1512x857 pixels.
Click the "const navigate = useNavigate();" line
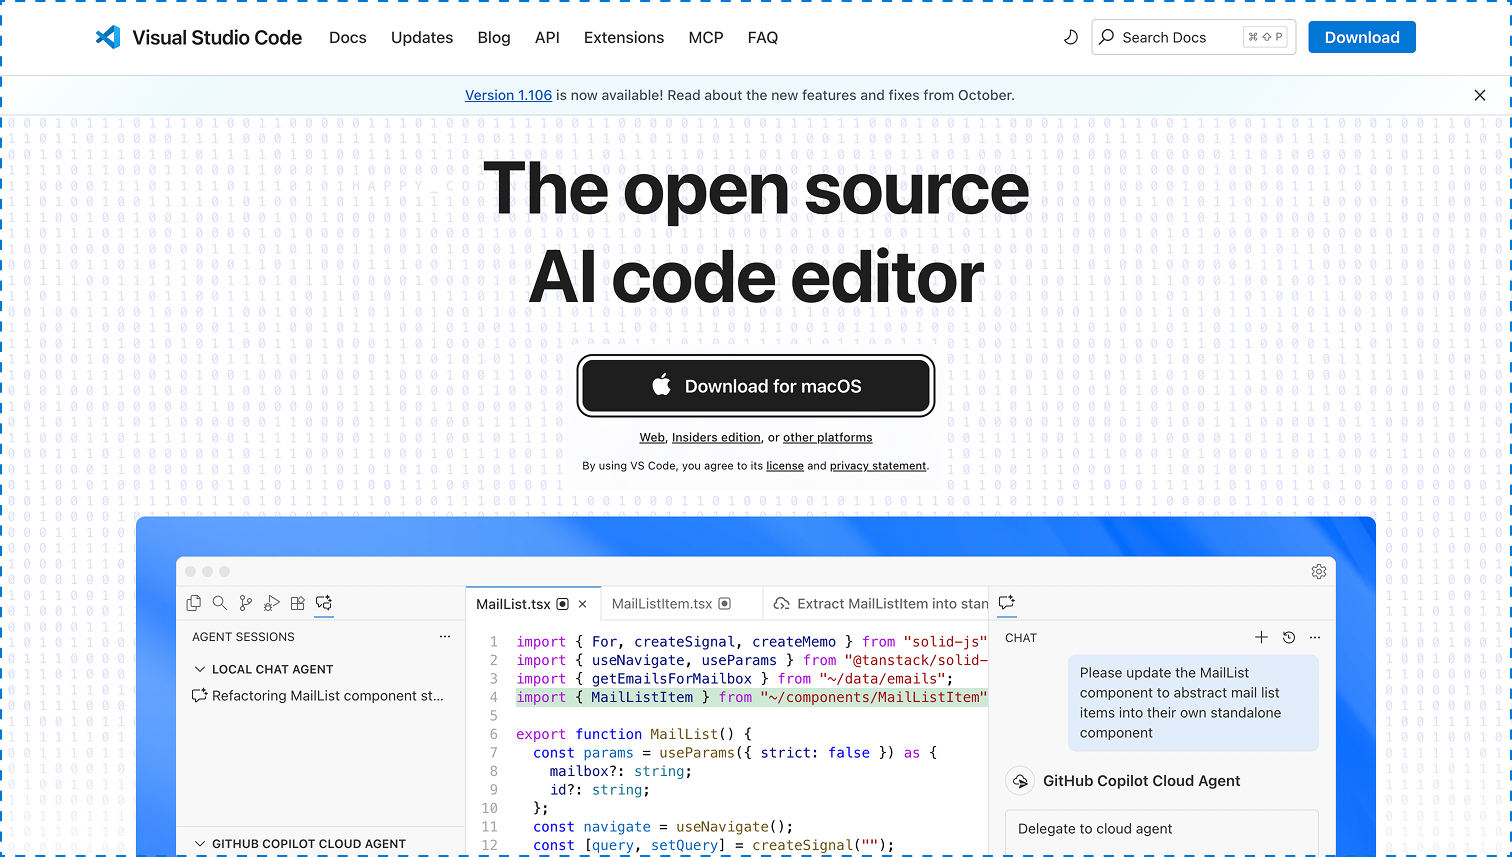coord(663,827)
